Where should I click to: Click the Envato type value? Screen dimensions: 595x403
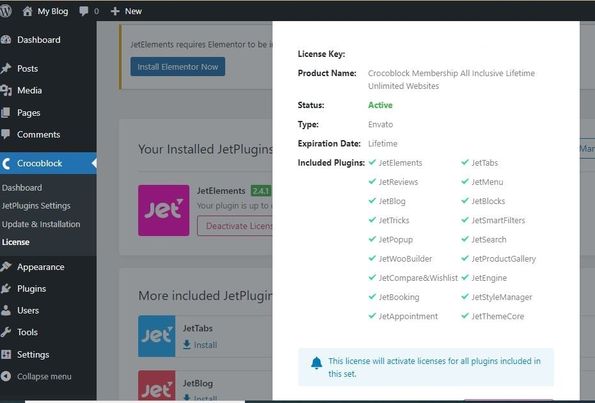click(381, 124)
